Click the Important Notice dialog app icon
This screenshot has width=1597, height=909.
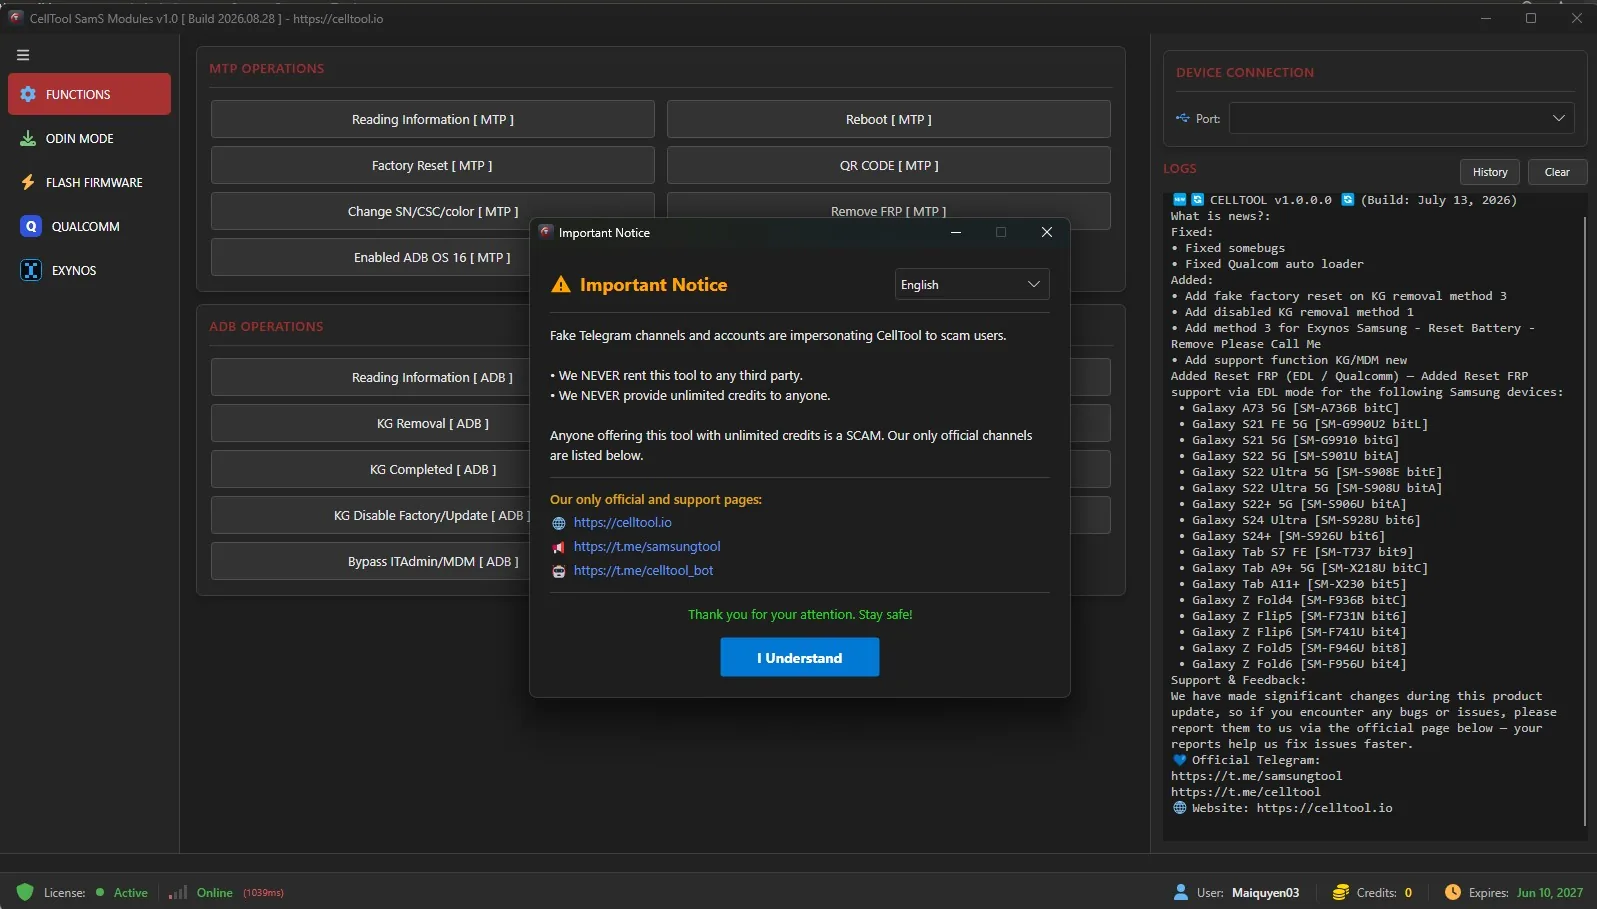(546, 232)
